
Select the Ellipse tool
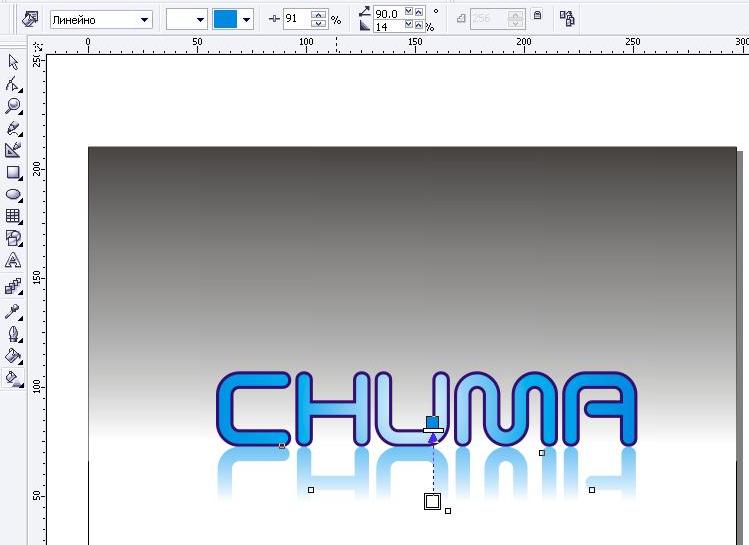click(x=13, y=194)
